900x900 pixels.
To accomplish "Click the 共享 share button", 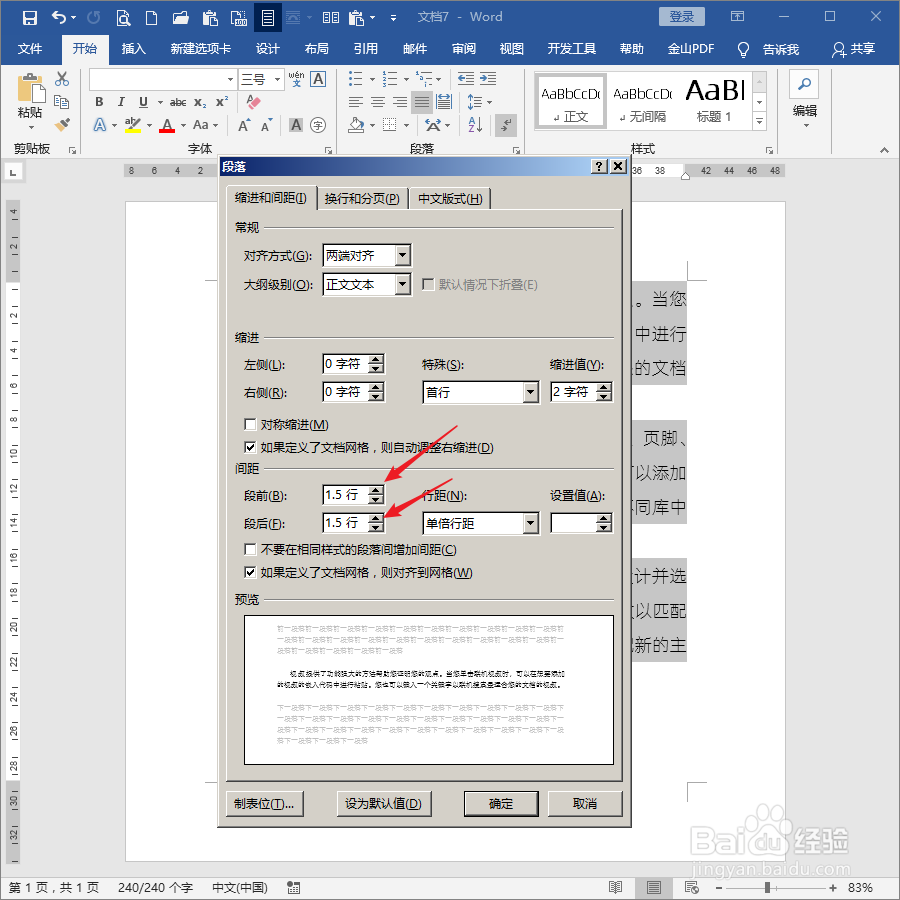I will click(x=854, y=49).
